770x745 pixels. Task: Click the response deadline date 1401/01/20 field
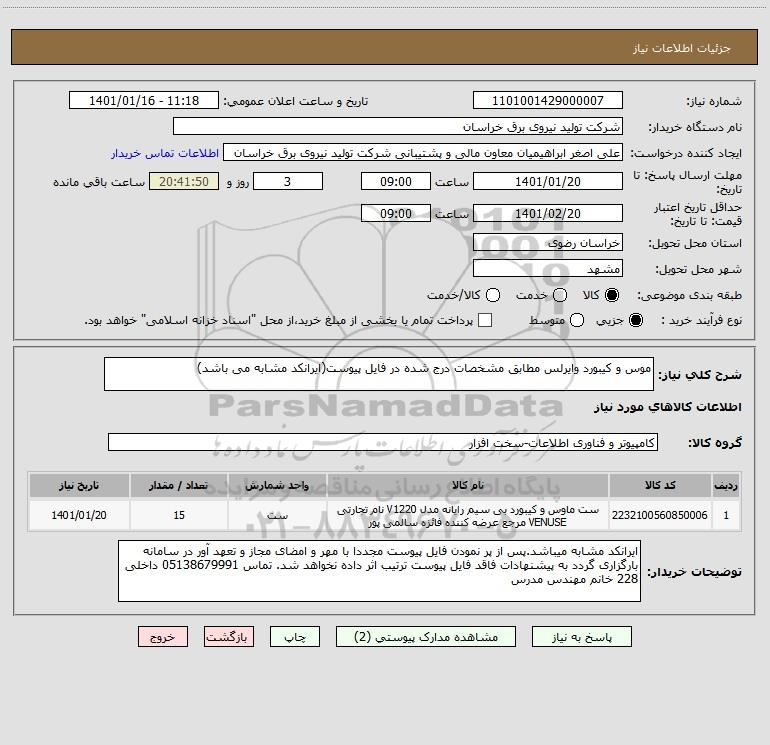tap(548, 181)
